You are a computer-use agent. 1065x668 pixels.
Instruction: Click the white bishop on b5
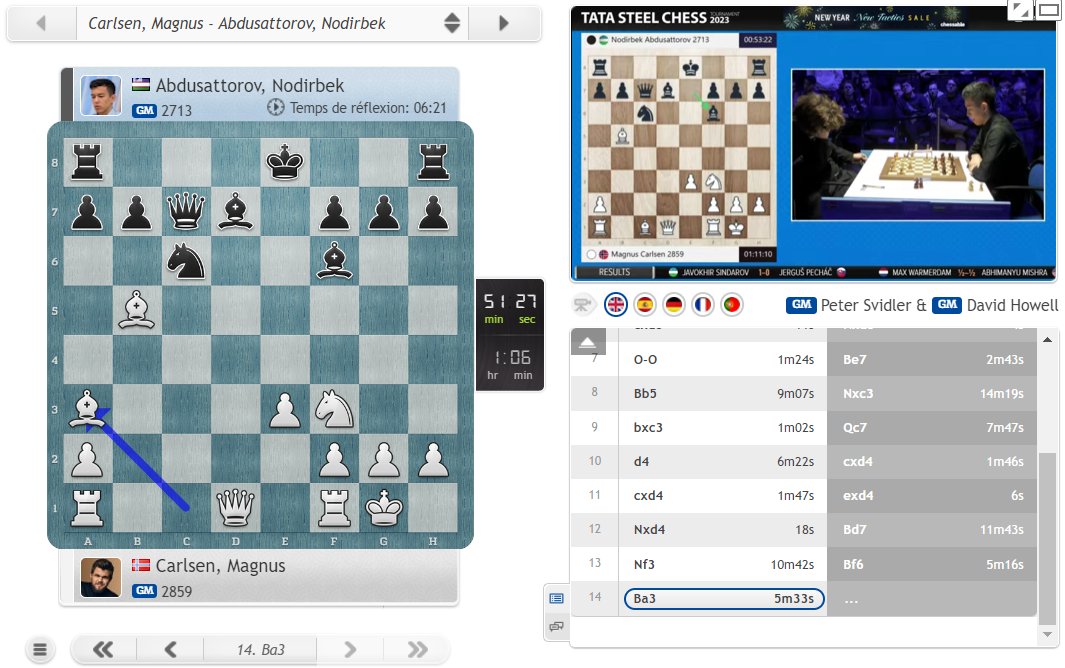pos(137,311)
